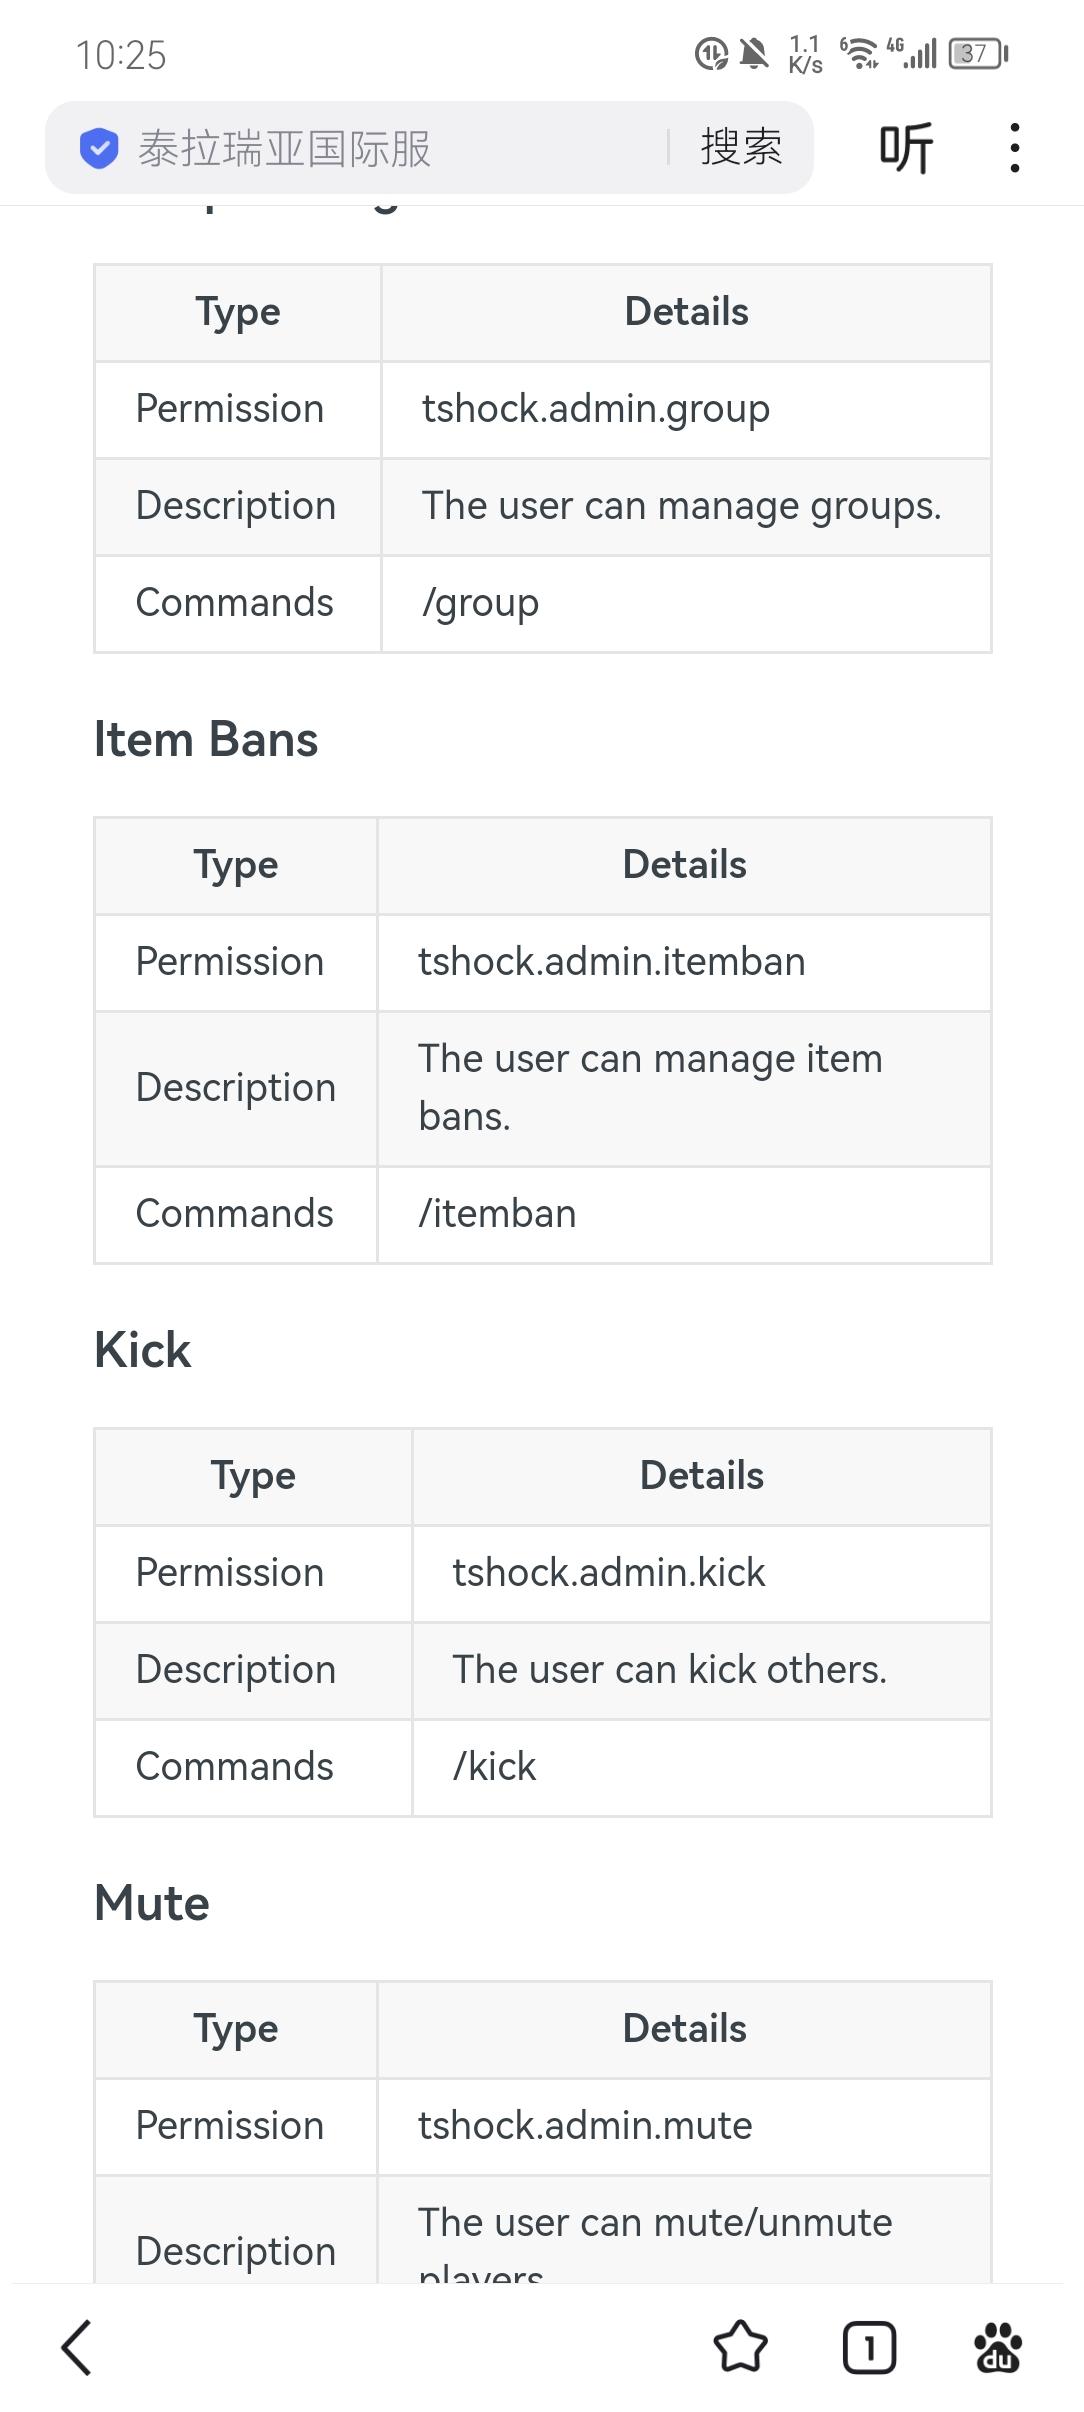This screenshot has height=2412, width=1084.
Task: Select the tshock.admin.itemban permission text
Action: pyautogui.click(x=612, y=962)
